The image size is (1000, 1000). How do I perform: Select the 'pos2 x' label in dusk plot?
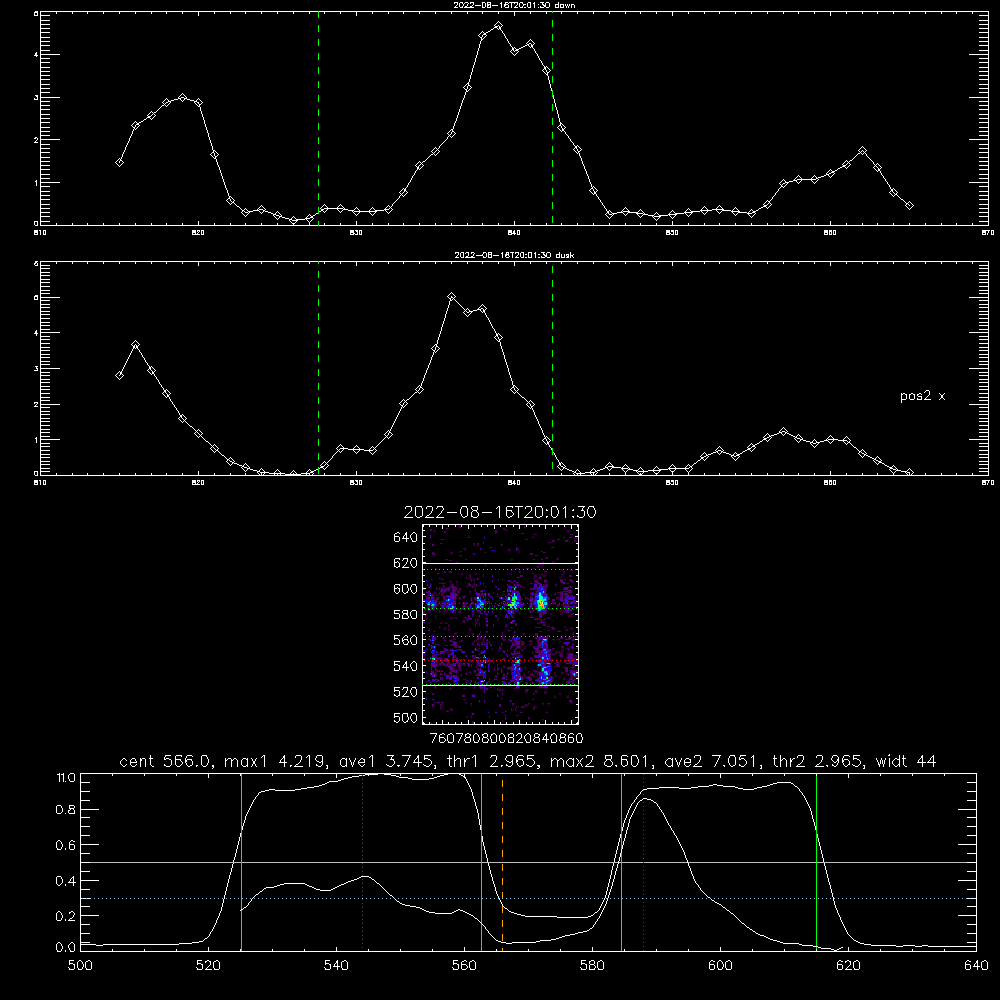(x=922, y=396)
